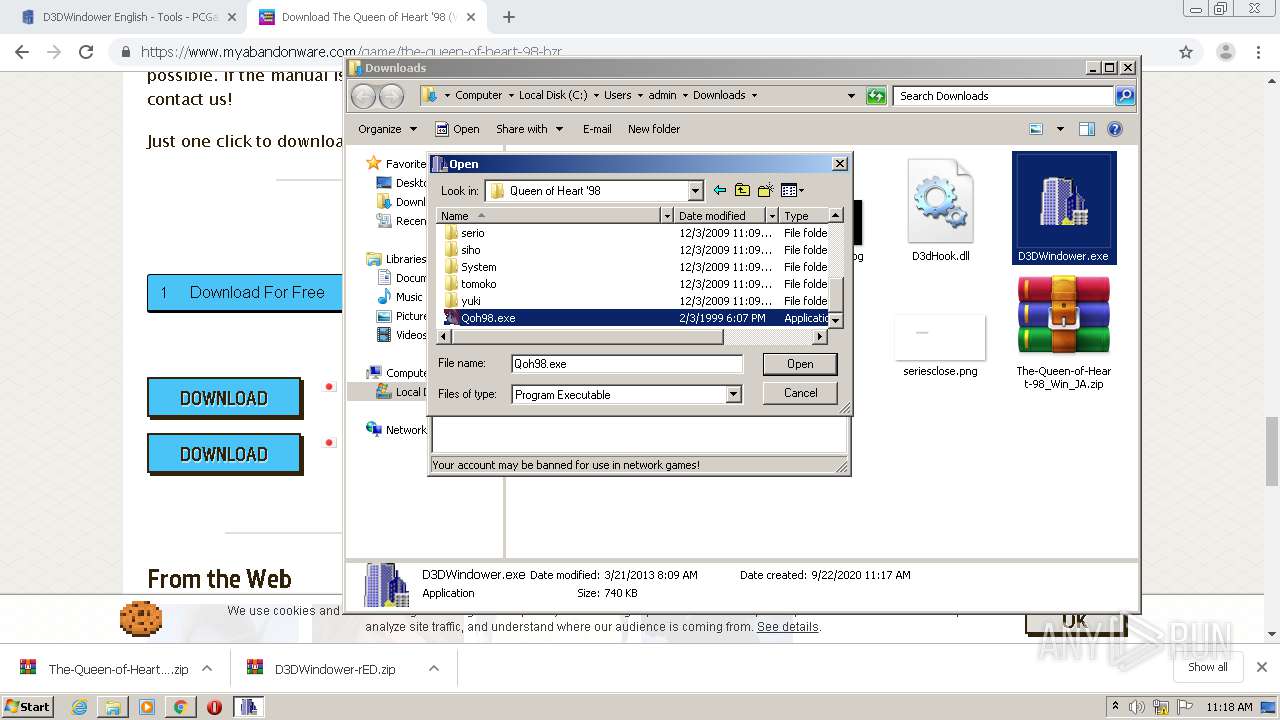Click the volume tray icon
Viewport: 1280px width, 720px height.
click(x=1136, y=707)
